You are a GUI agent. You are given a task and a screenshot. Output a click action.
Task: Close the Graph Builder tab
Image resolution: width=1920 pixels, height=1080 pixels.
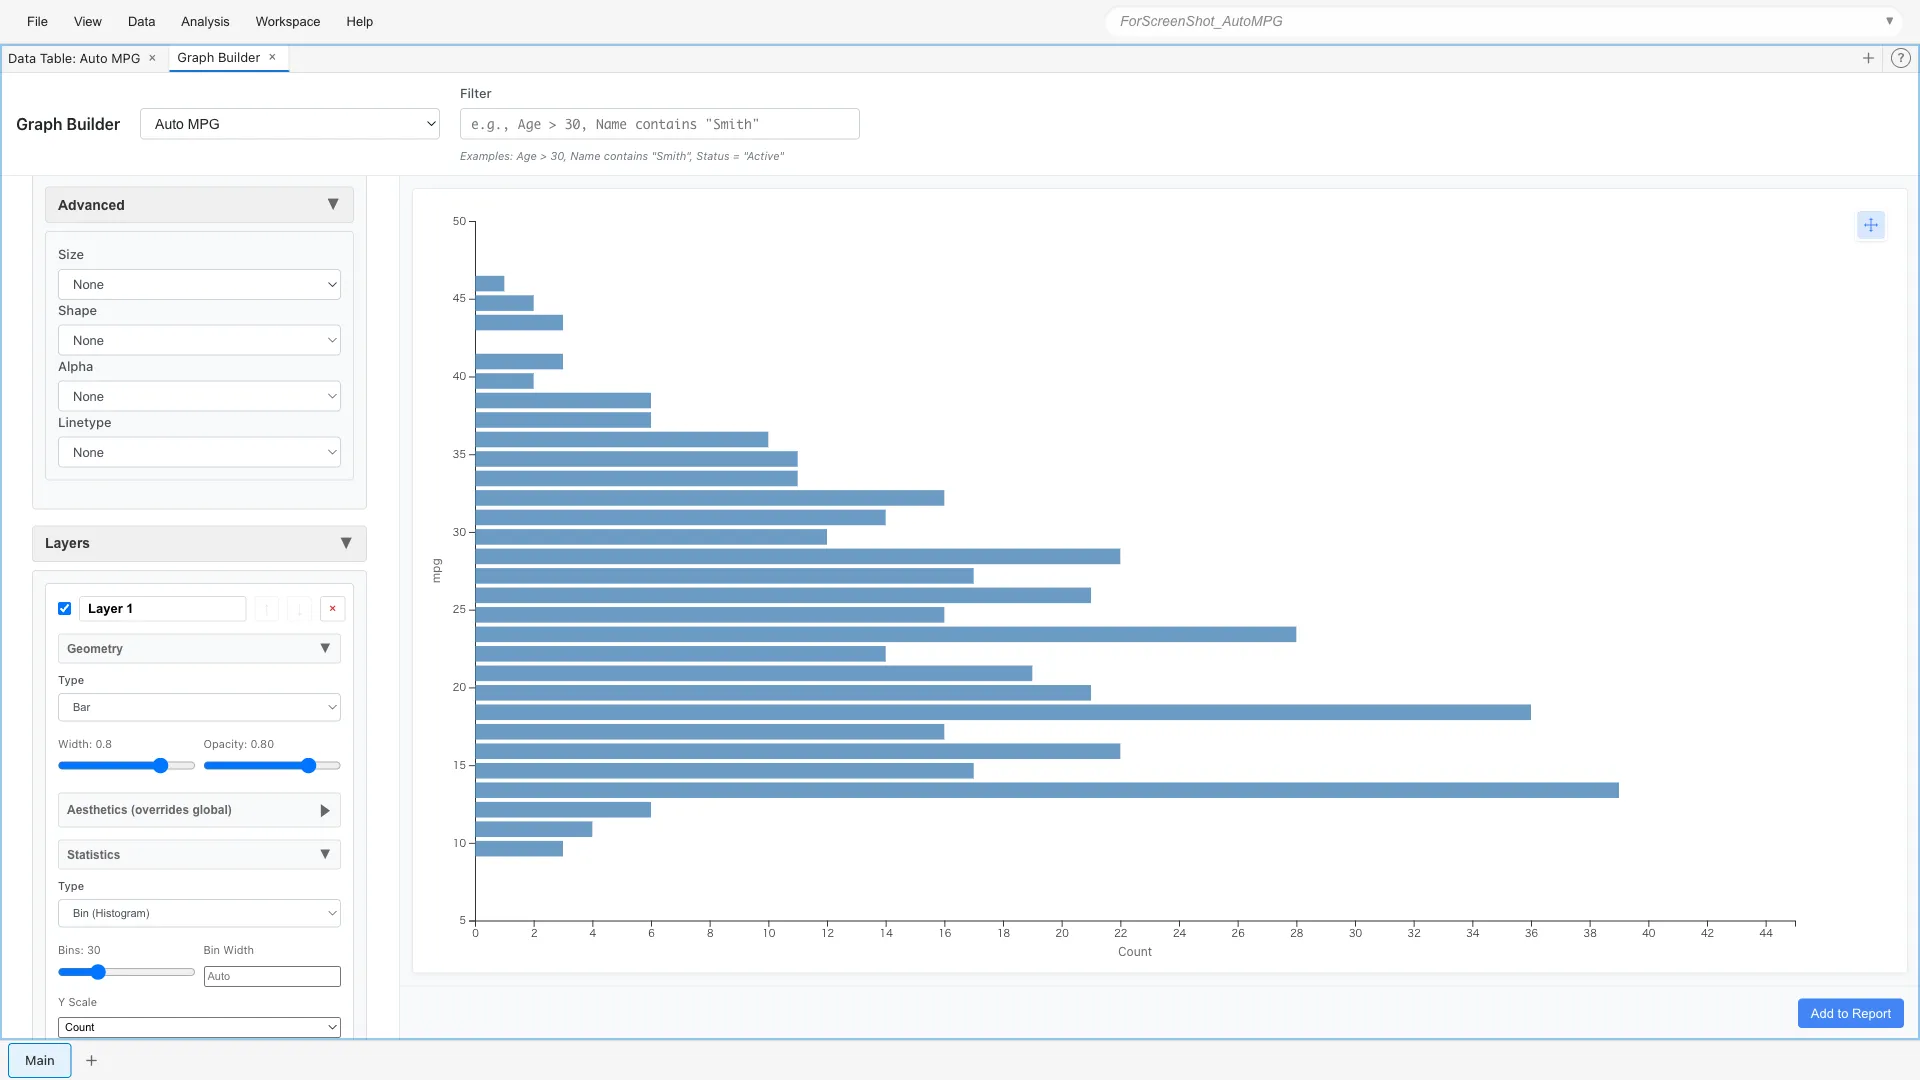click(271, 57)
